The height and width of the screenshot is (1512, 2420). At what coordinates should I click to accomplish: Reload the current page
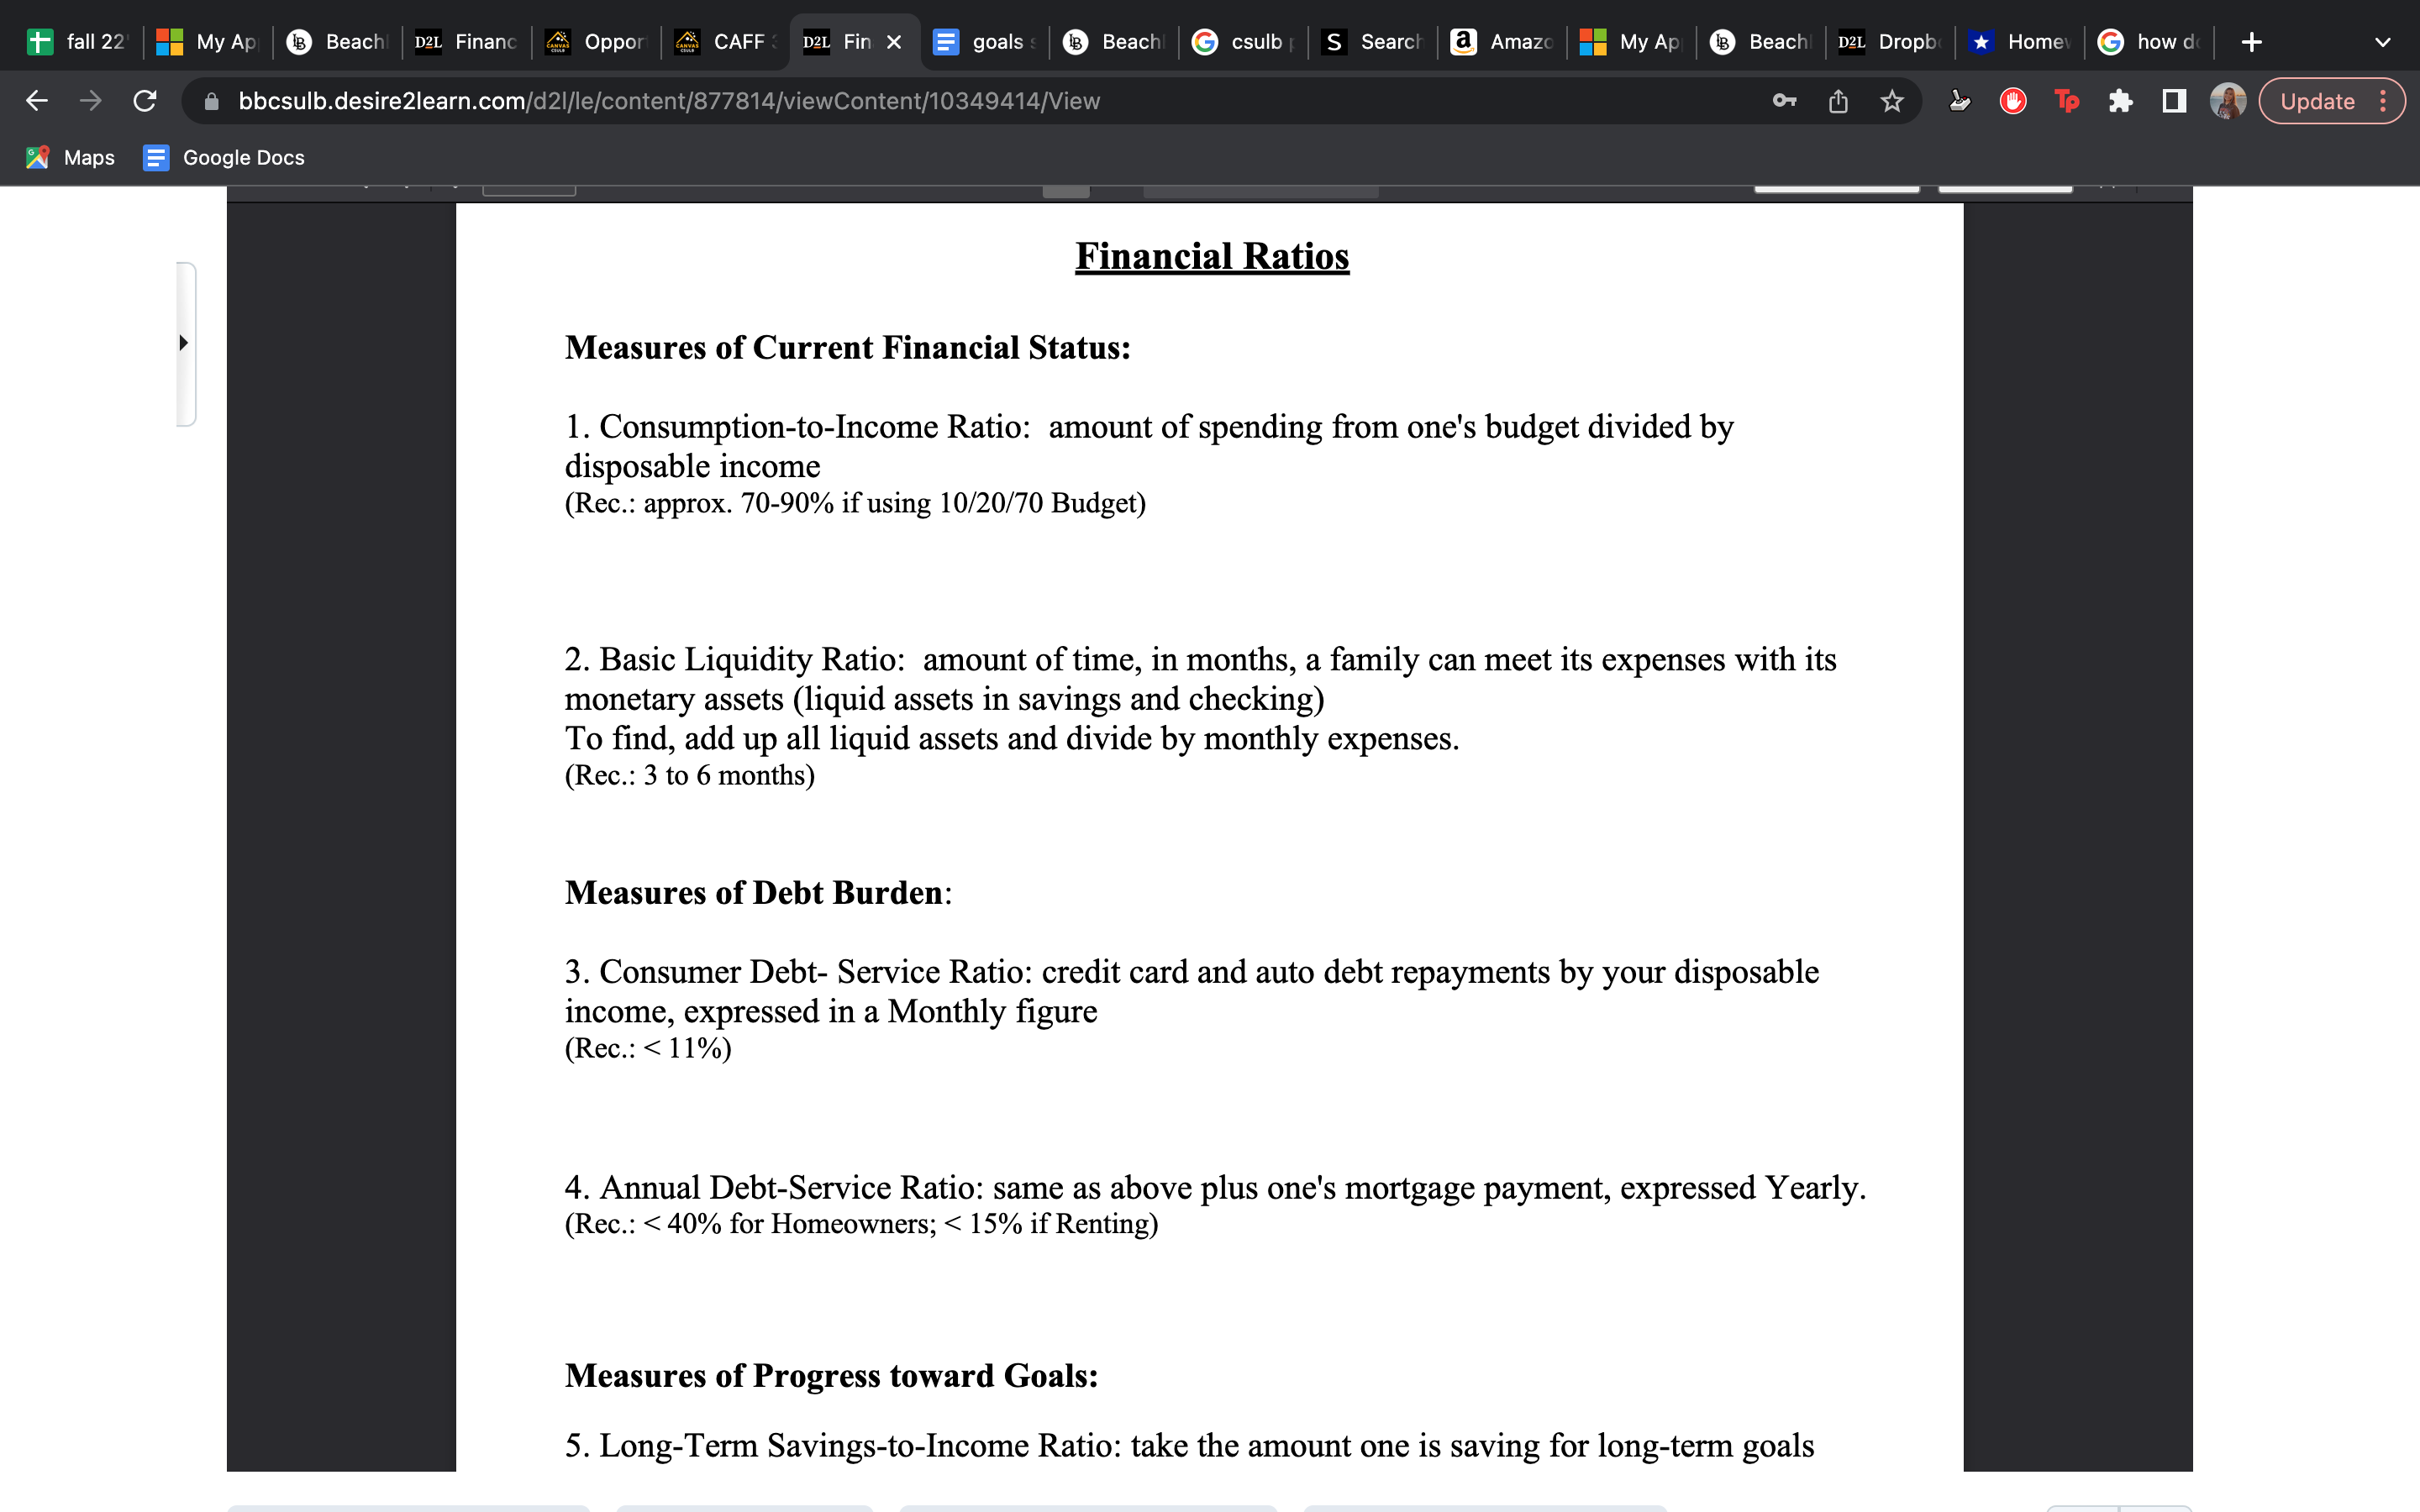145,101
